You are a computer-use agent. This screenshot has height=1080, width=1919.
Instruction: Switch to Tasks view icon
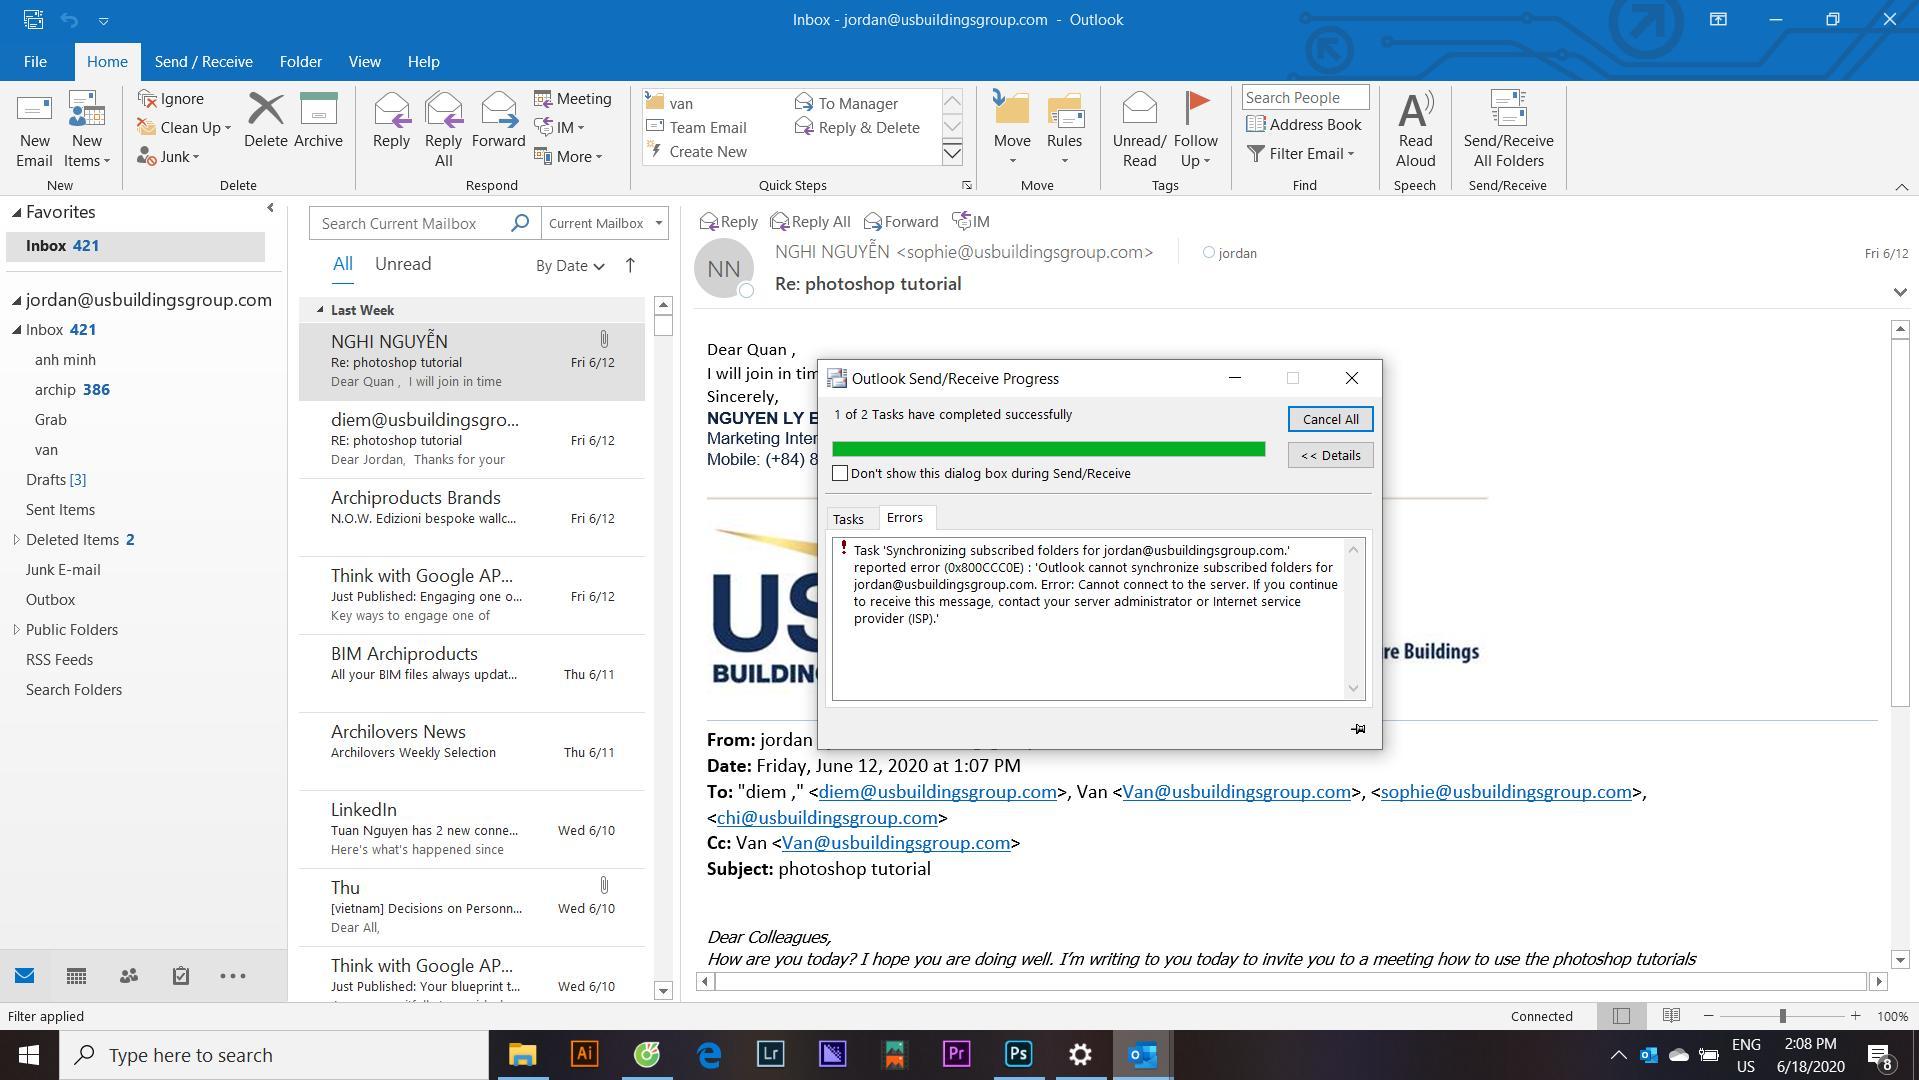tap(180, 976)
